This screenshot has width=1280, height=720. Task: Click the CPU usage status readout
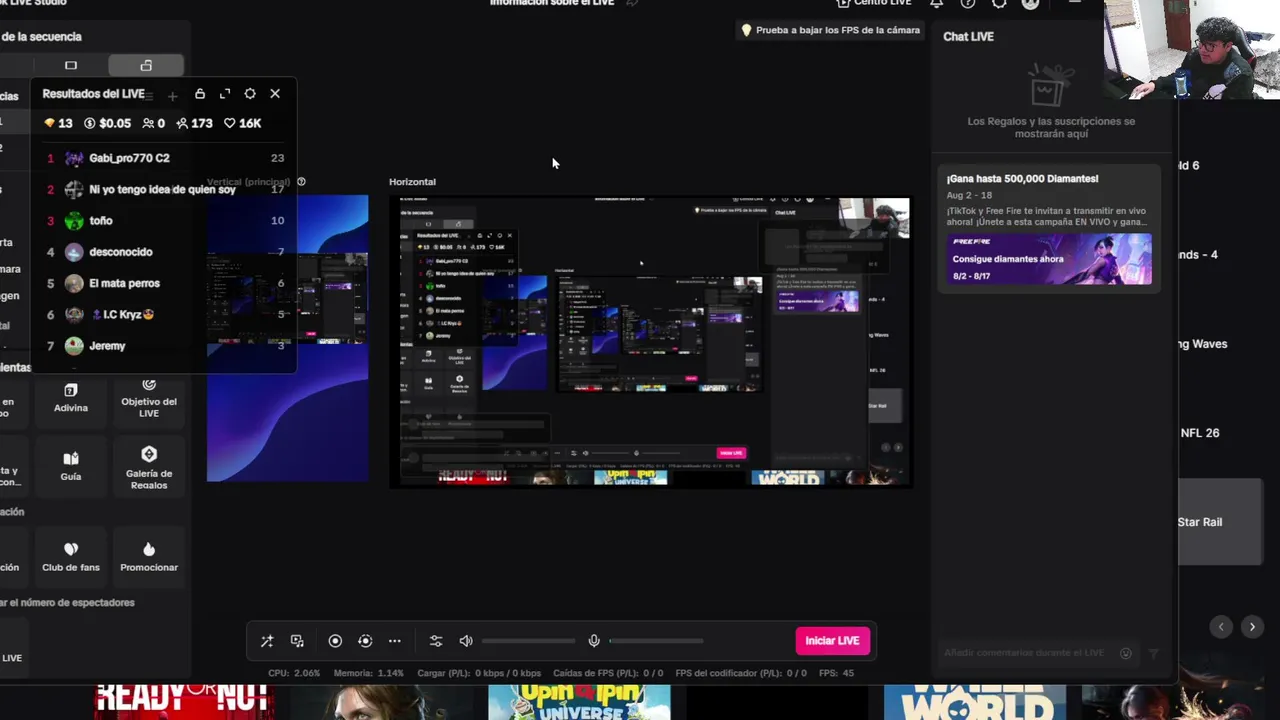(x=294, y=673)
